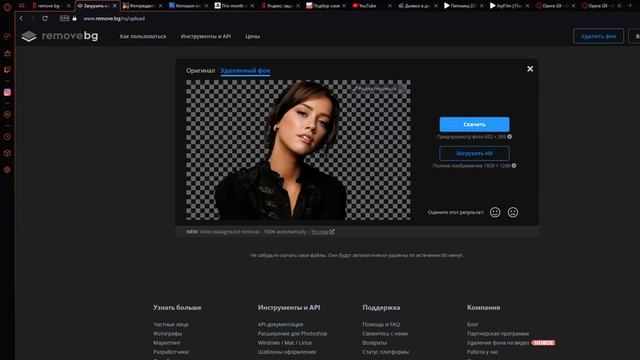Go back with the browser back arrow

pos(21,18)
